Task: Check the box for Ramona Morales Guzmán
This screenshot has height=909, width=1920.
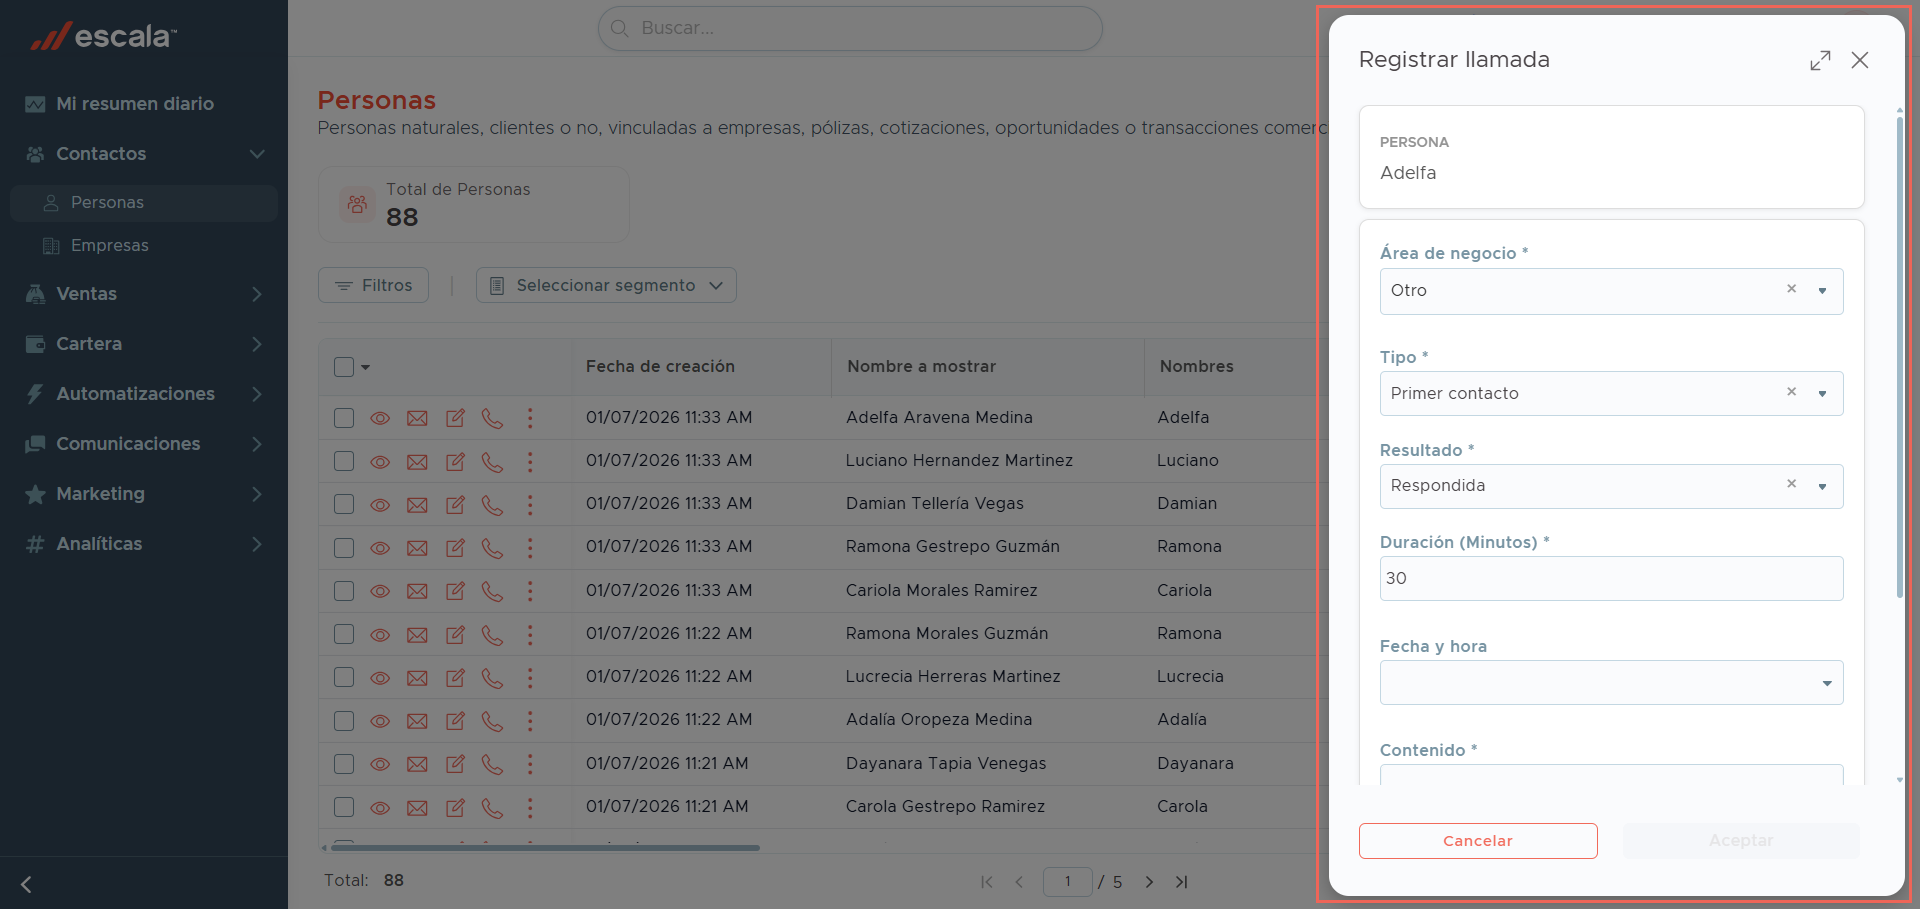Action: click(x=344, y=634)
